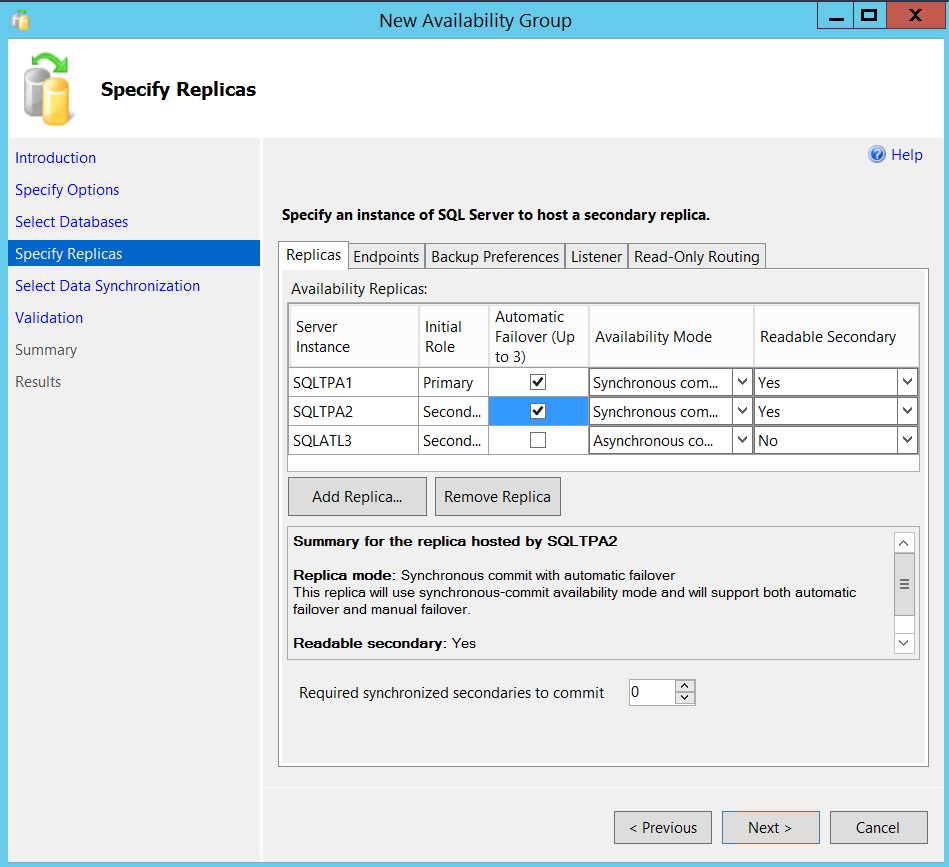Increment the required synchronized secondaries value
Viewport: 949px width, 867px height.
pos(682,686)
